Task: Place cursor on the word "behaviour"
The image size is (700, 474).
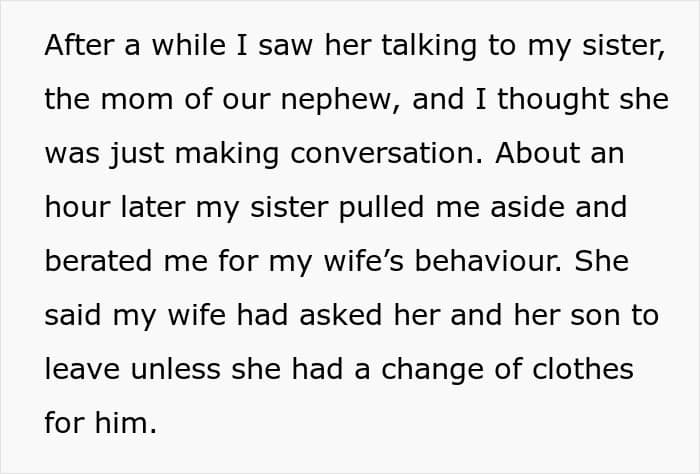Action: pyautogui.click(x=488, y=261)
